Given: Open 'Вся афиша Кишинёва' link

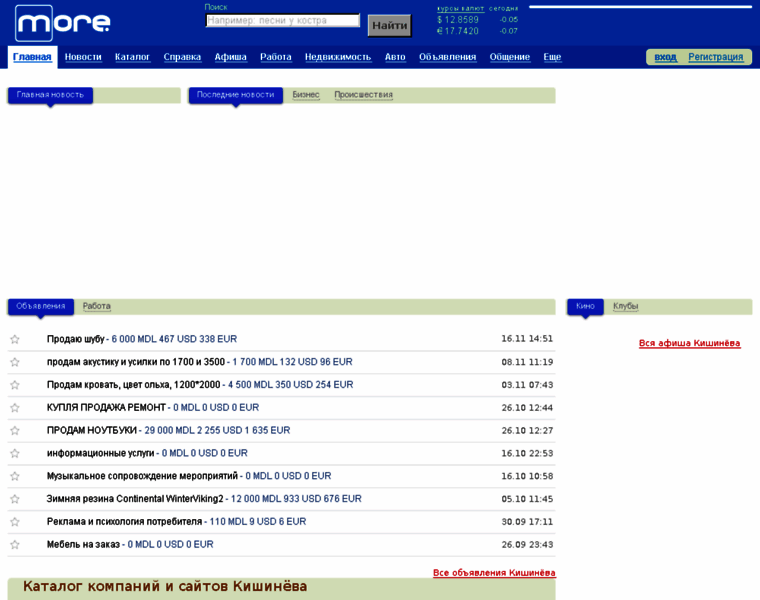Looking at the screenshot, I should [689, 343].
